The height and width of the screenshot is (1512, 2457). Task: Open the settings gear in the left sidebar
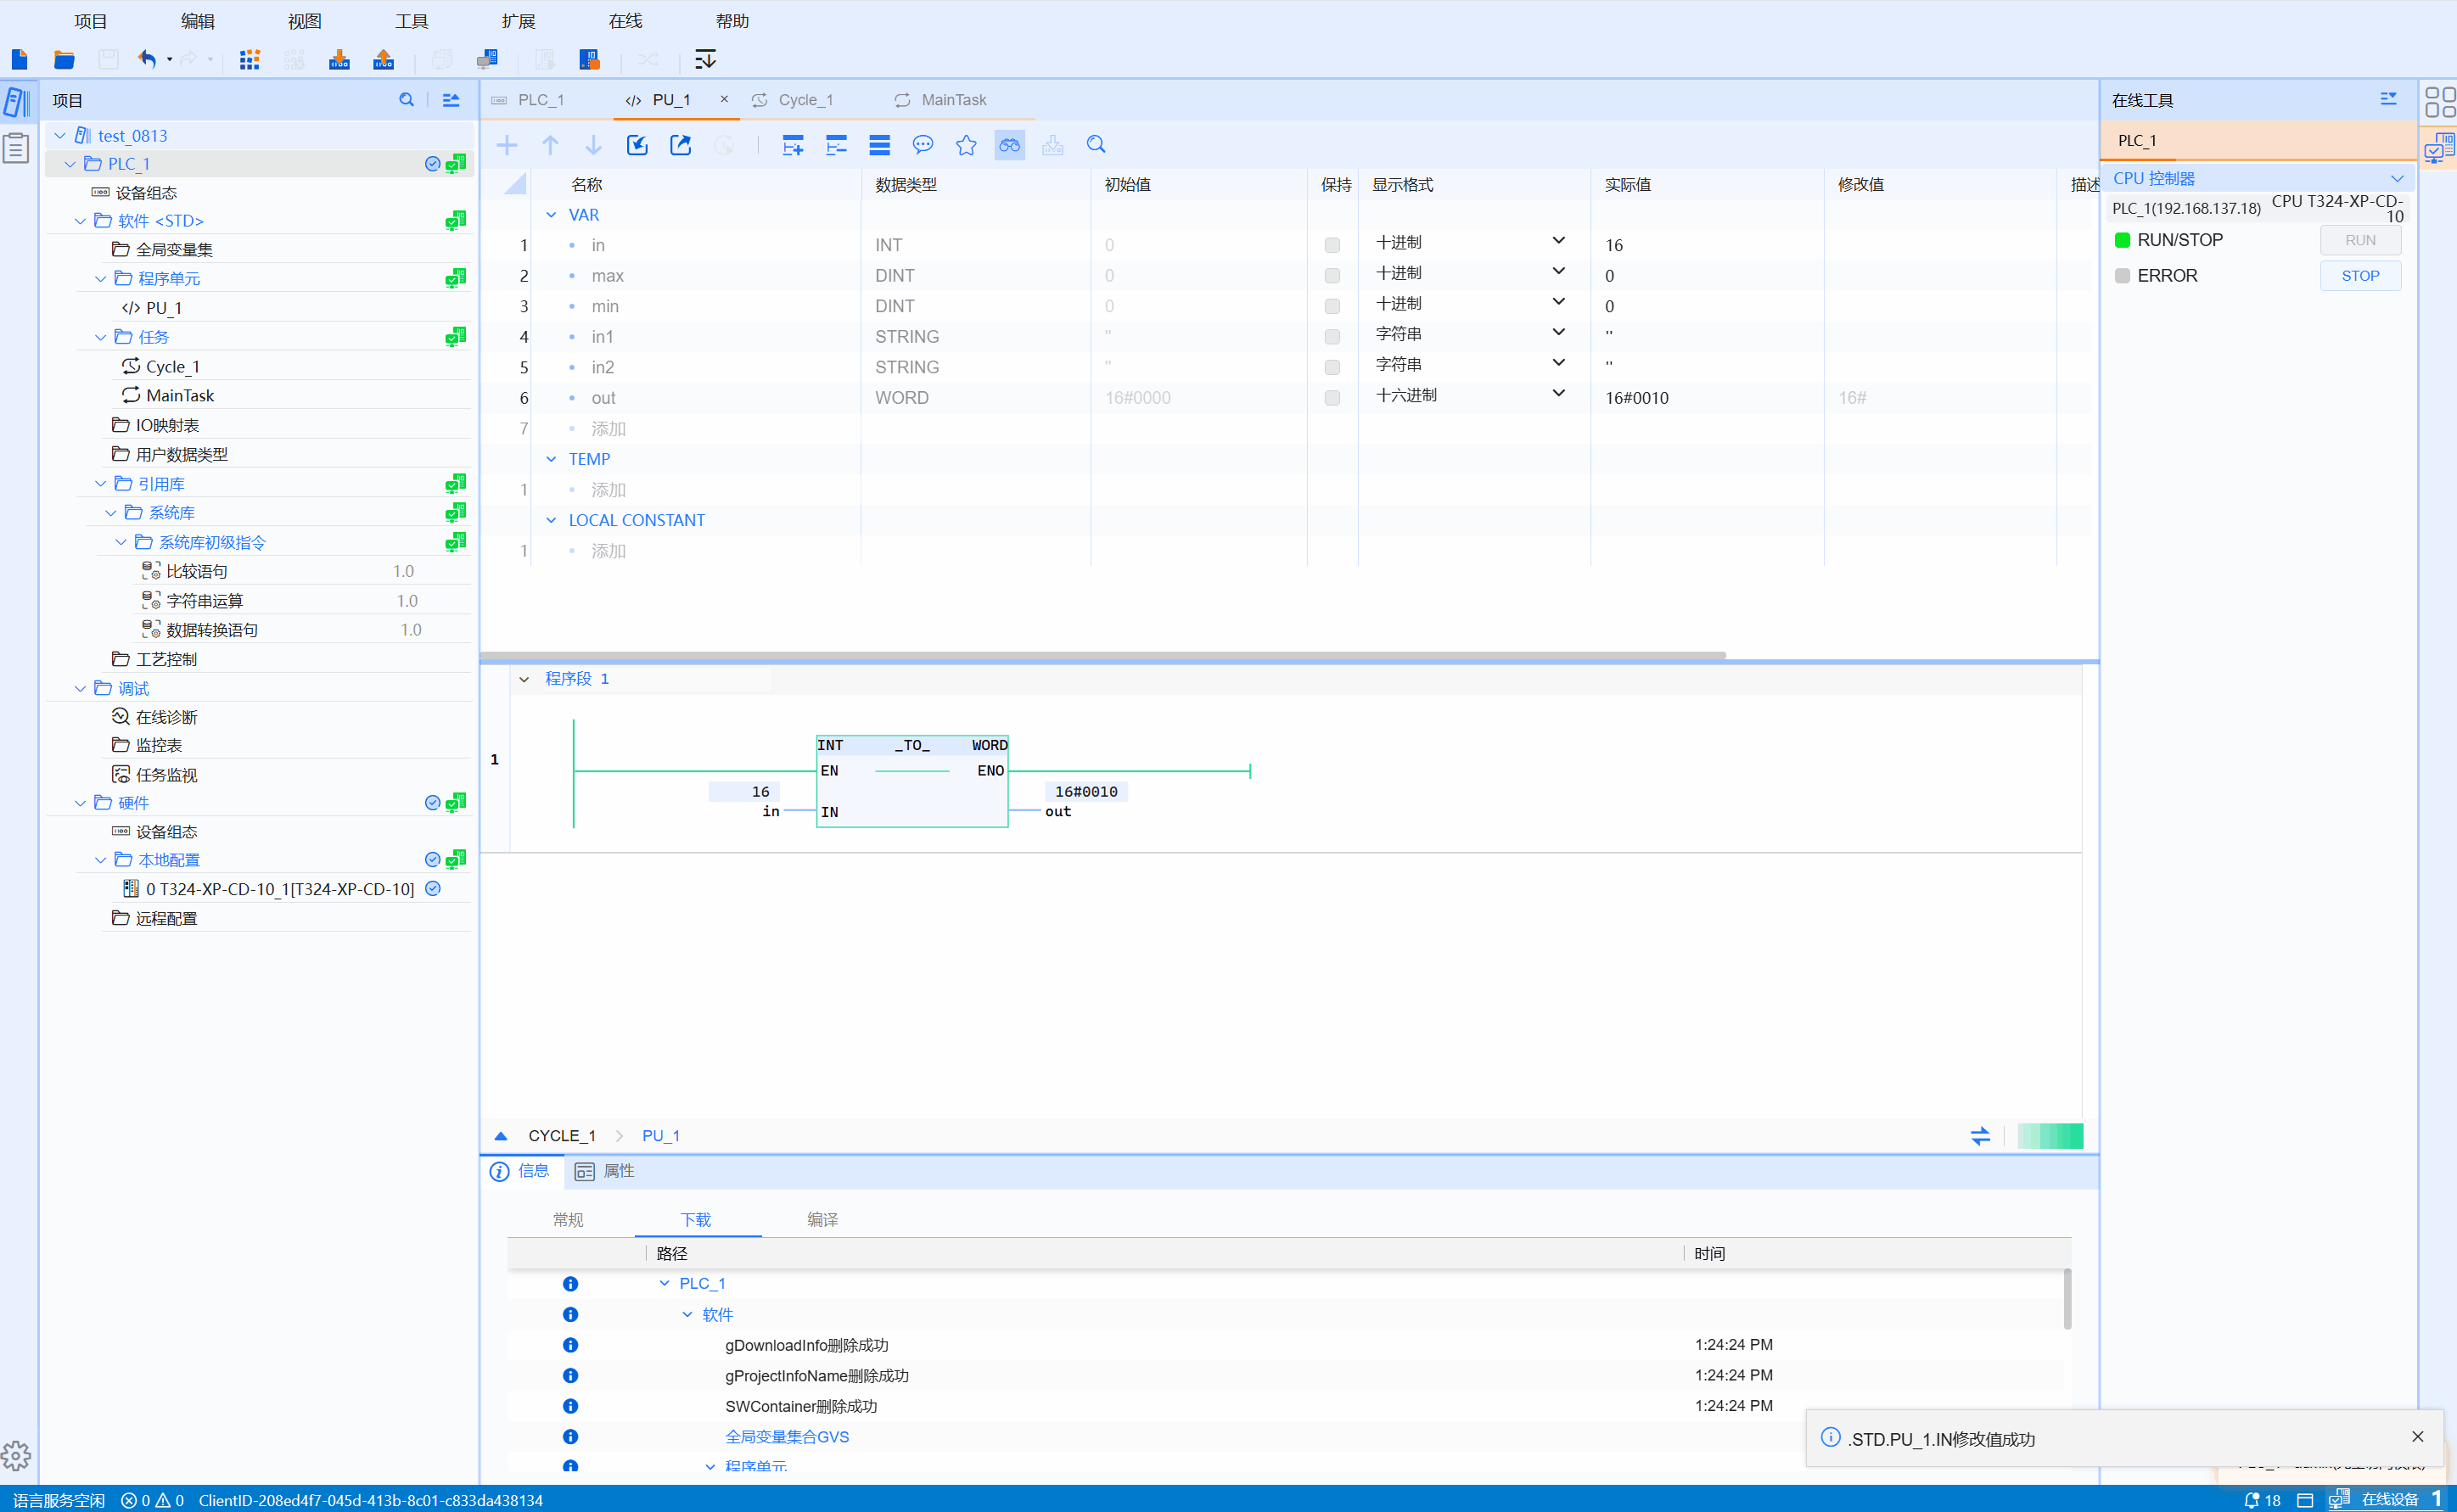(x=16, y=1455)
